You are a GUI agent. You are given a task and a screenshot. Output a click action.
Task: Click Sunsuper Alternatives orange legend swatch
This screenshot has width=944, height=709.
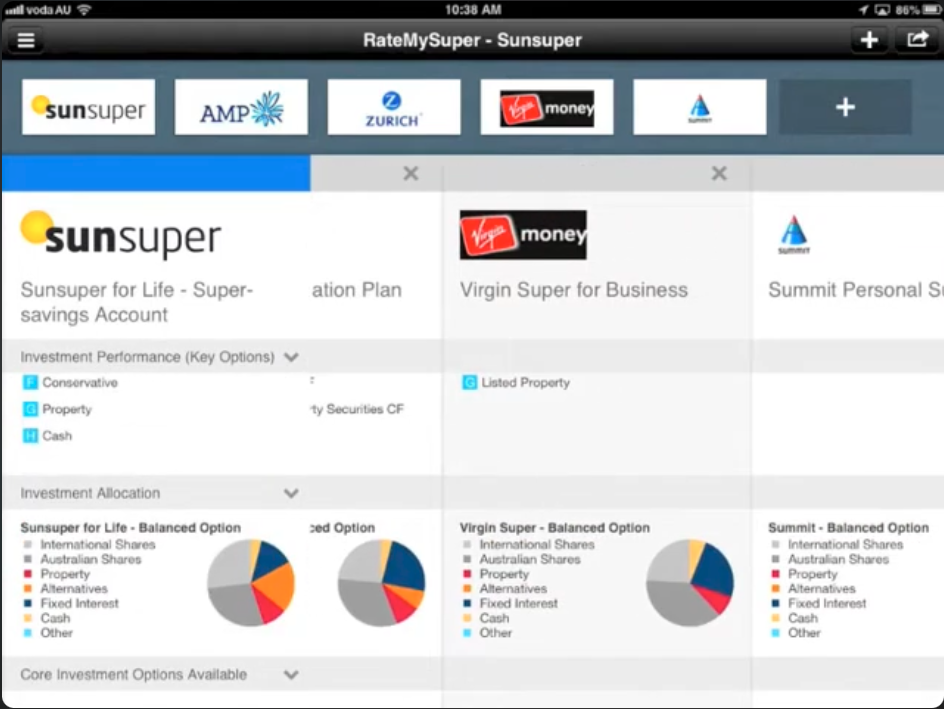click(x=28, y=589)
